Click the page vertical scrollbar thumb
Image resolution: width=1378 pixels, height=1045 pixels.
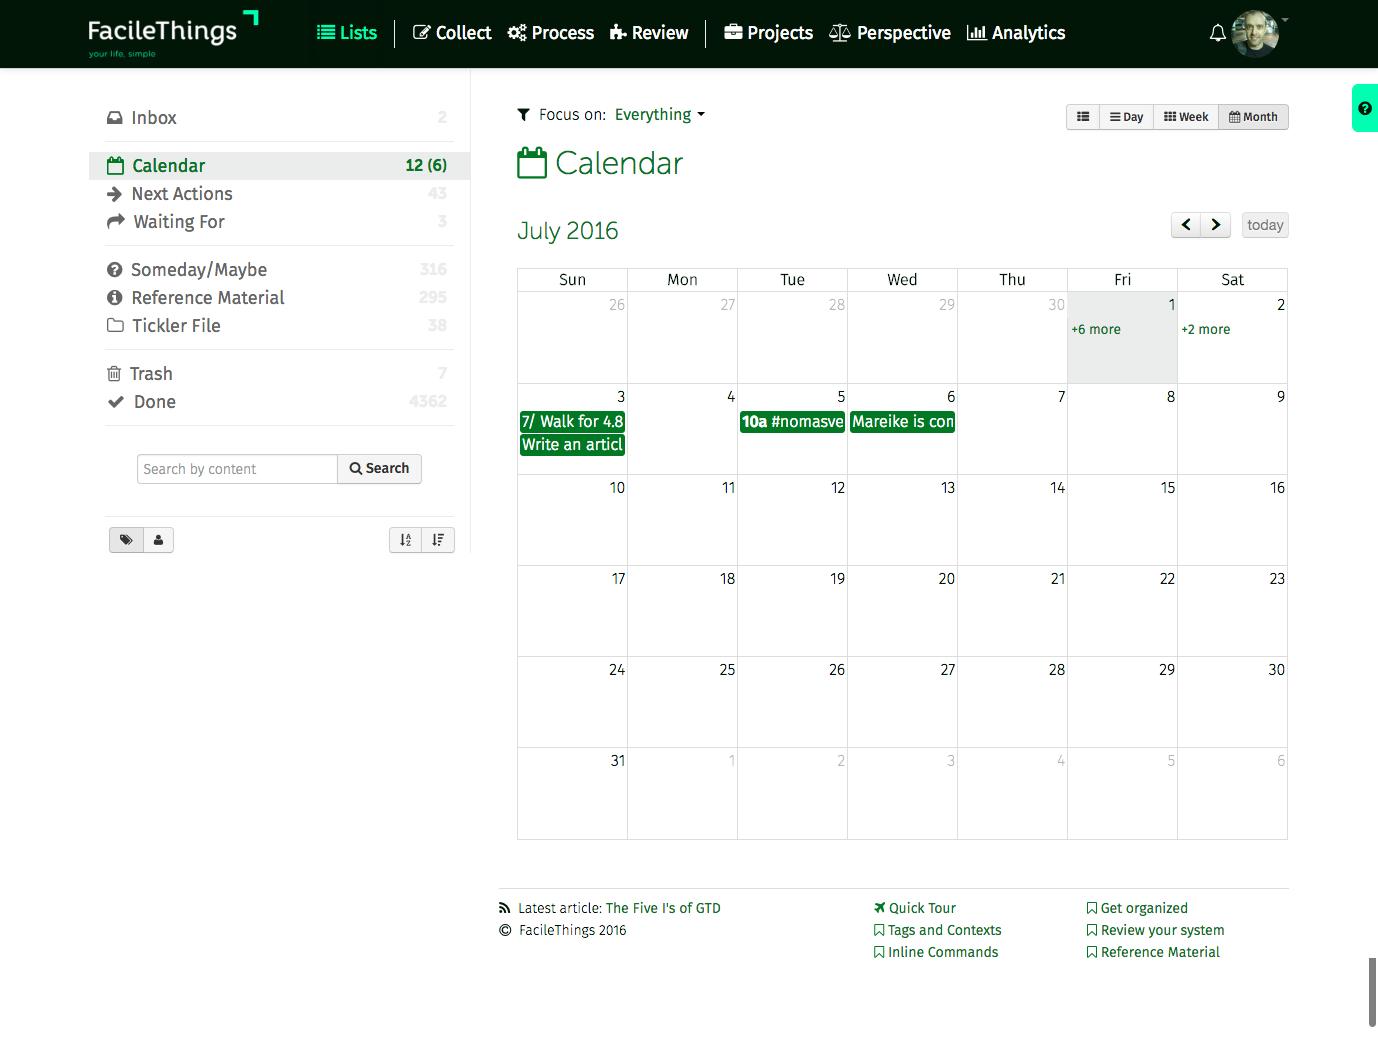(x=1372, y=992)
